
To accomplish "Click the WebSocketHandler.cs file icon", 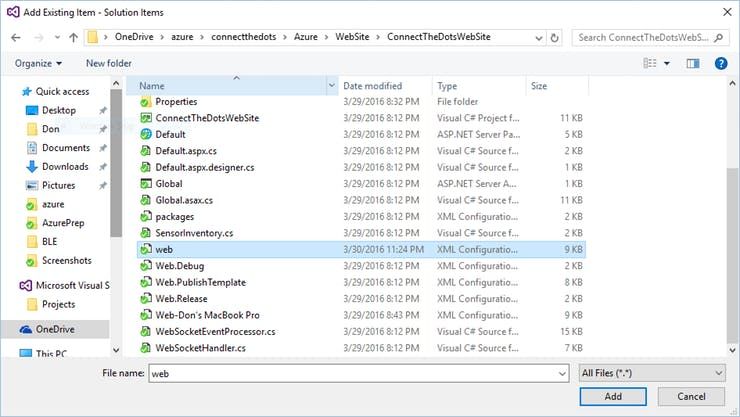I will tap(146, 348).
